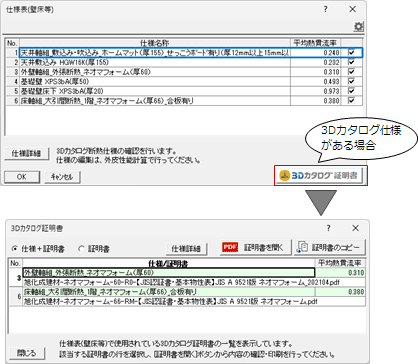Toggle checkbox for row 6 床軸組 大引間断熱
Viewport: 418px width, 364px height.
(351, 101)
